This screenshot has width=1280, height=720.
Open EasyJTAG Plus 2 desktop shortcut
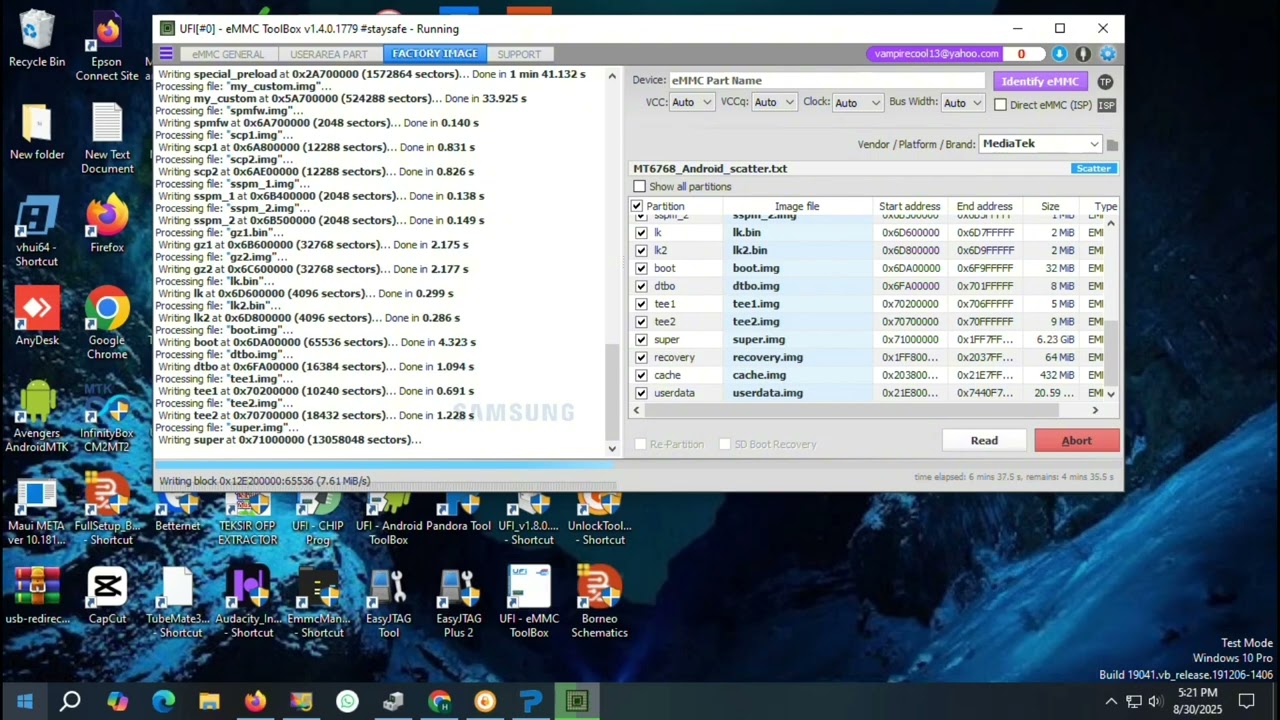[x=459, y=603]
